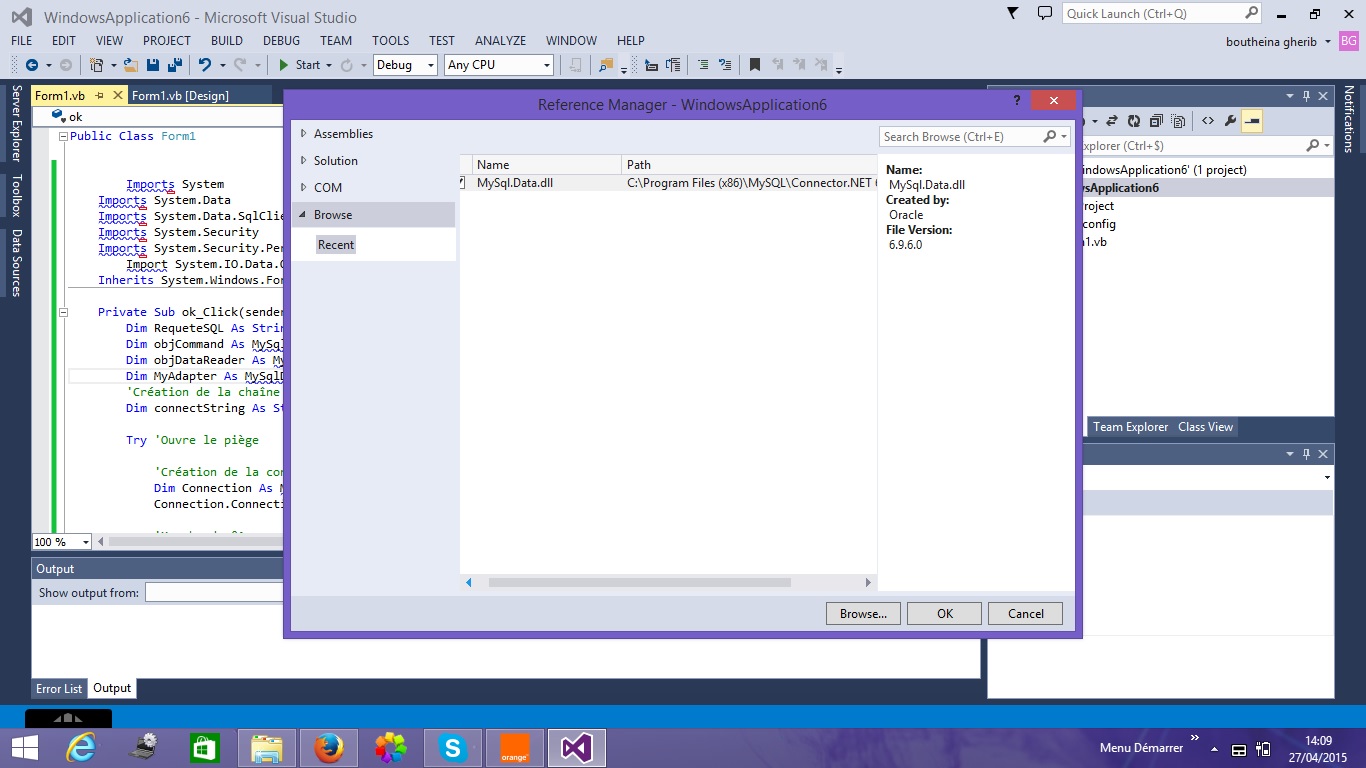The width and height of the screenshot is (1366, 768).
Task: Open the Any CPU platform dropdown
Action: tap(546, 65)
